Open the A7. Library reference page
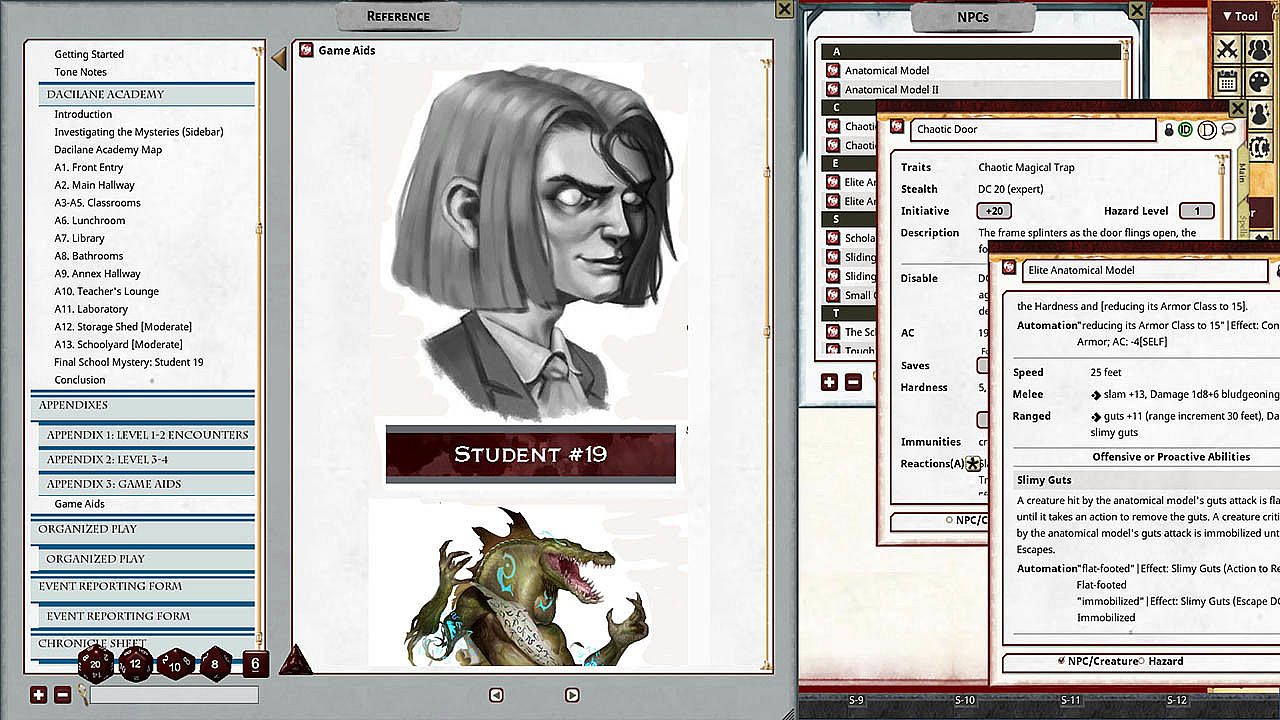Image resolution: width=1280 pixels, height=720 pixels. pos(79,238)
